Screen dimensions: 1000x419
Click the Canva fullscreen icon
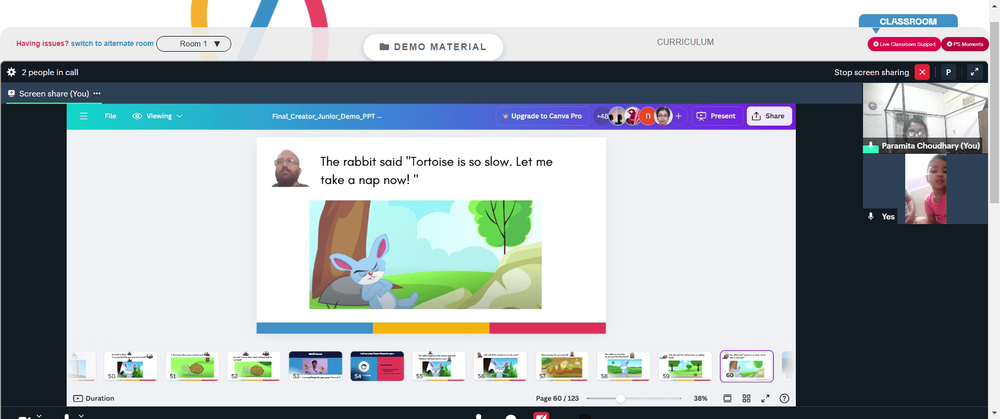(765, 398)
